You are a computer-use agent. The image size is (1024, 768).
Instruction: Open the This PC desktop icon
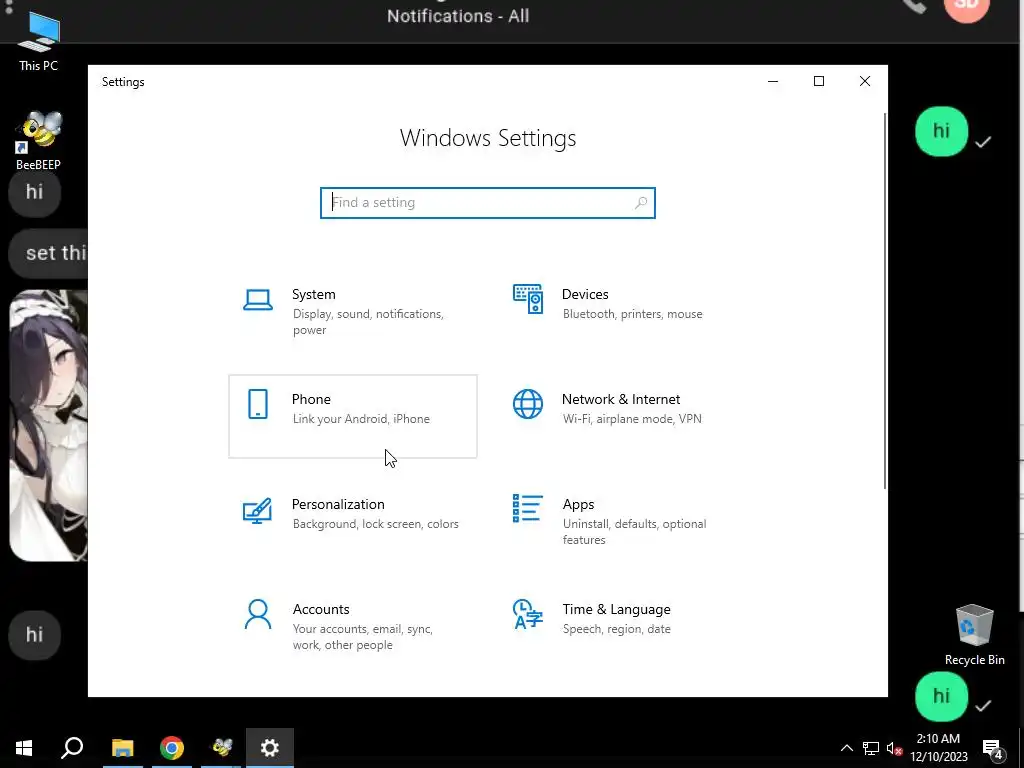click(39, 41)
